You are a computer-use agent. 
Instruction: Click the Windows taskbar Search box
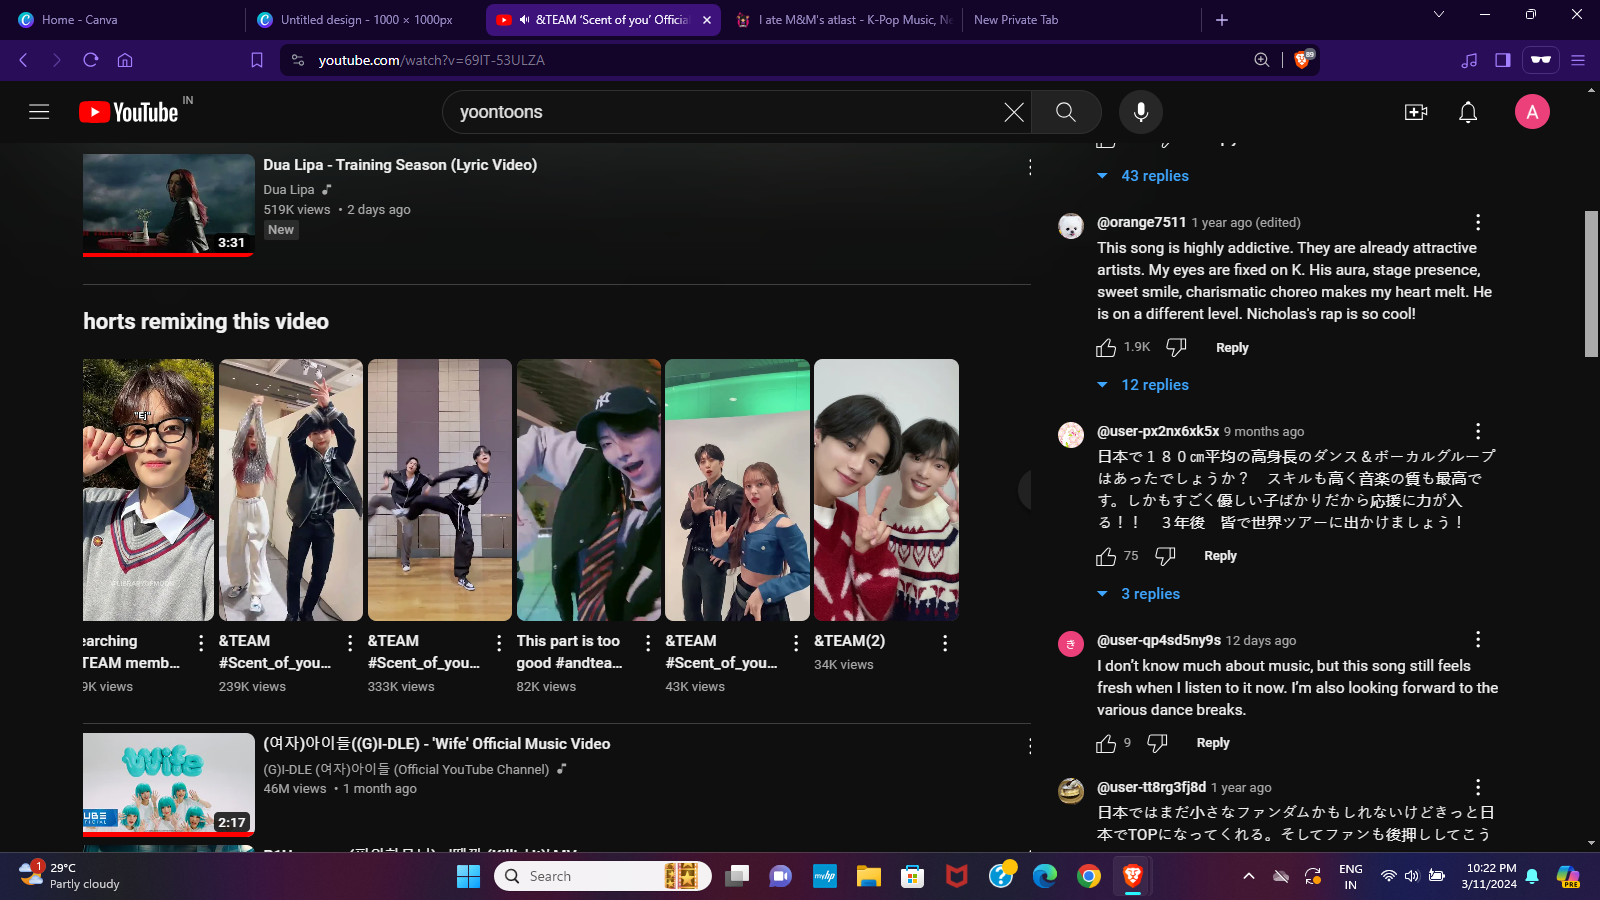pos(603,876)
